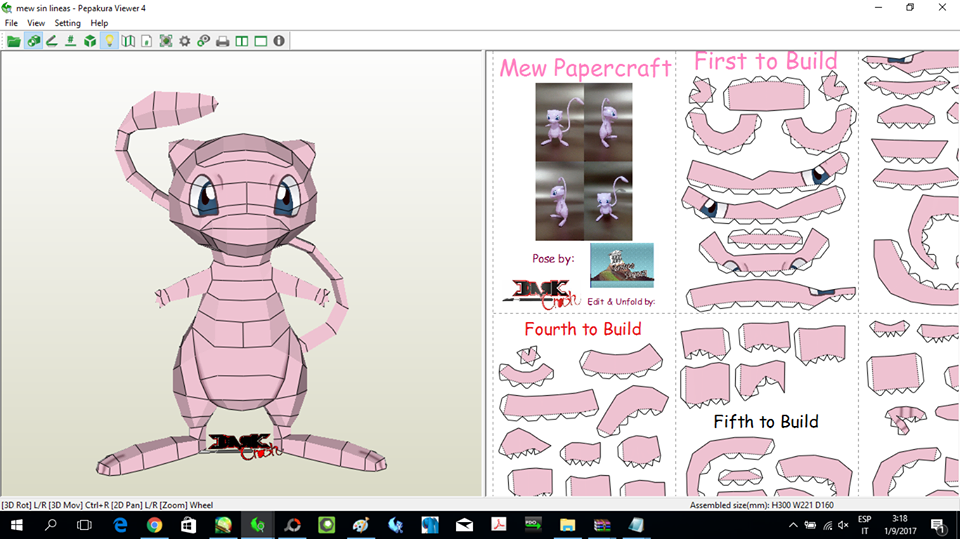Switch to single-pane window layout

point(261,41)
